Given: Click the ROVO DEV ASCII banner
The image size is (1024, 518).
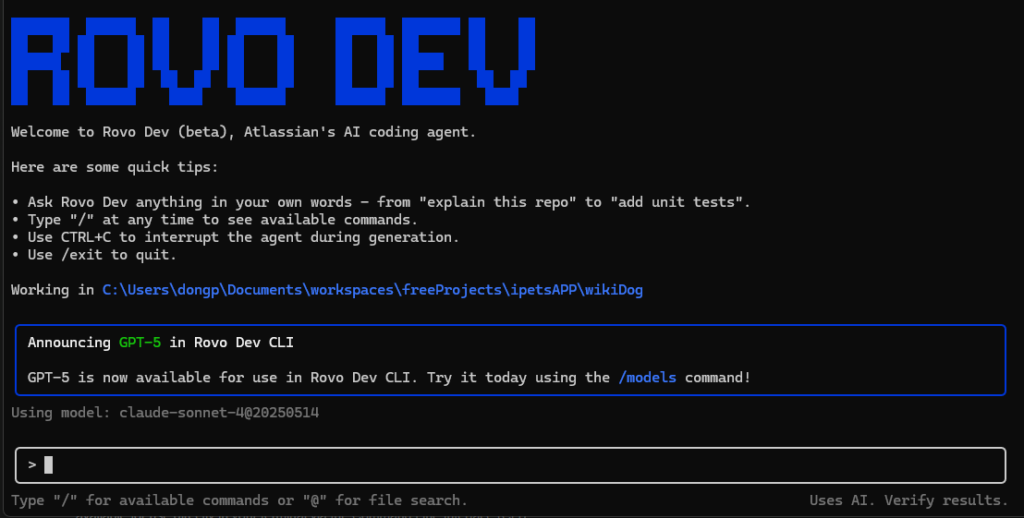Looking at the screenshot, I should pyautogui.click(x=273, y=61).
